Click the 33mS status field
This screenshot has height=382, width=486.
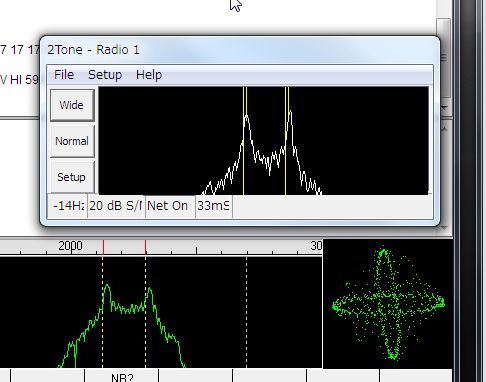point(214,206)
